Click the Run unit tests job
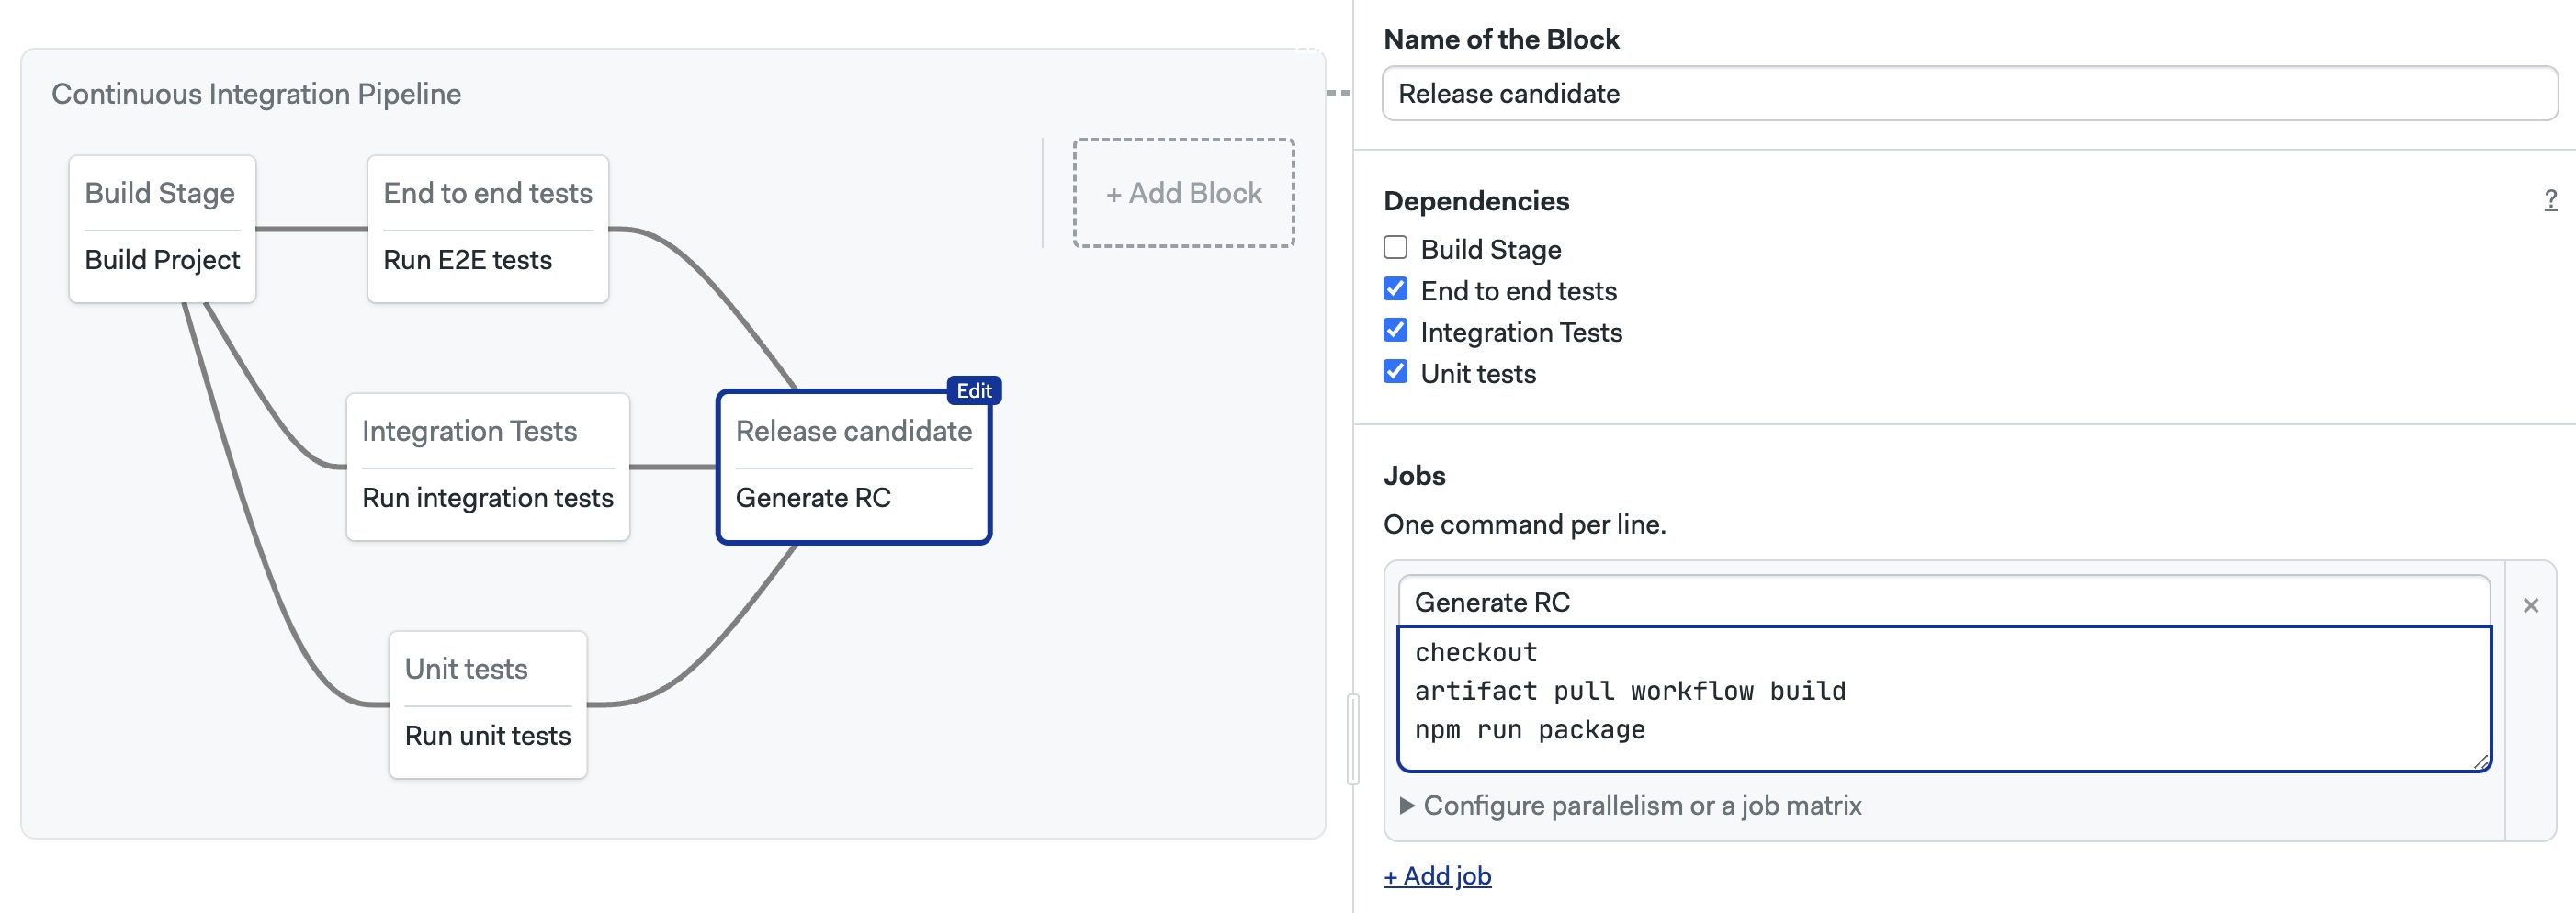2576x913 pixels. (487, 736)
